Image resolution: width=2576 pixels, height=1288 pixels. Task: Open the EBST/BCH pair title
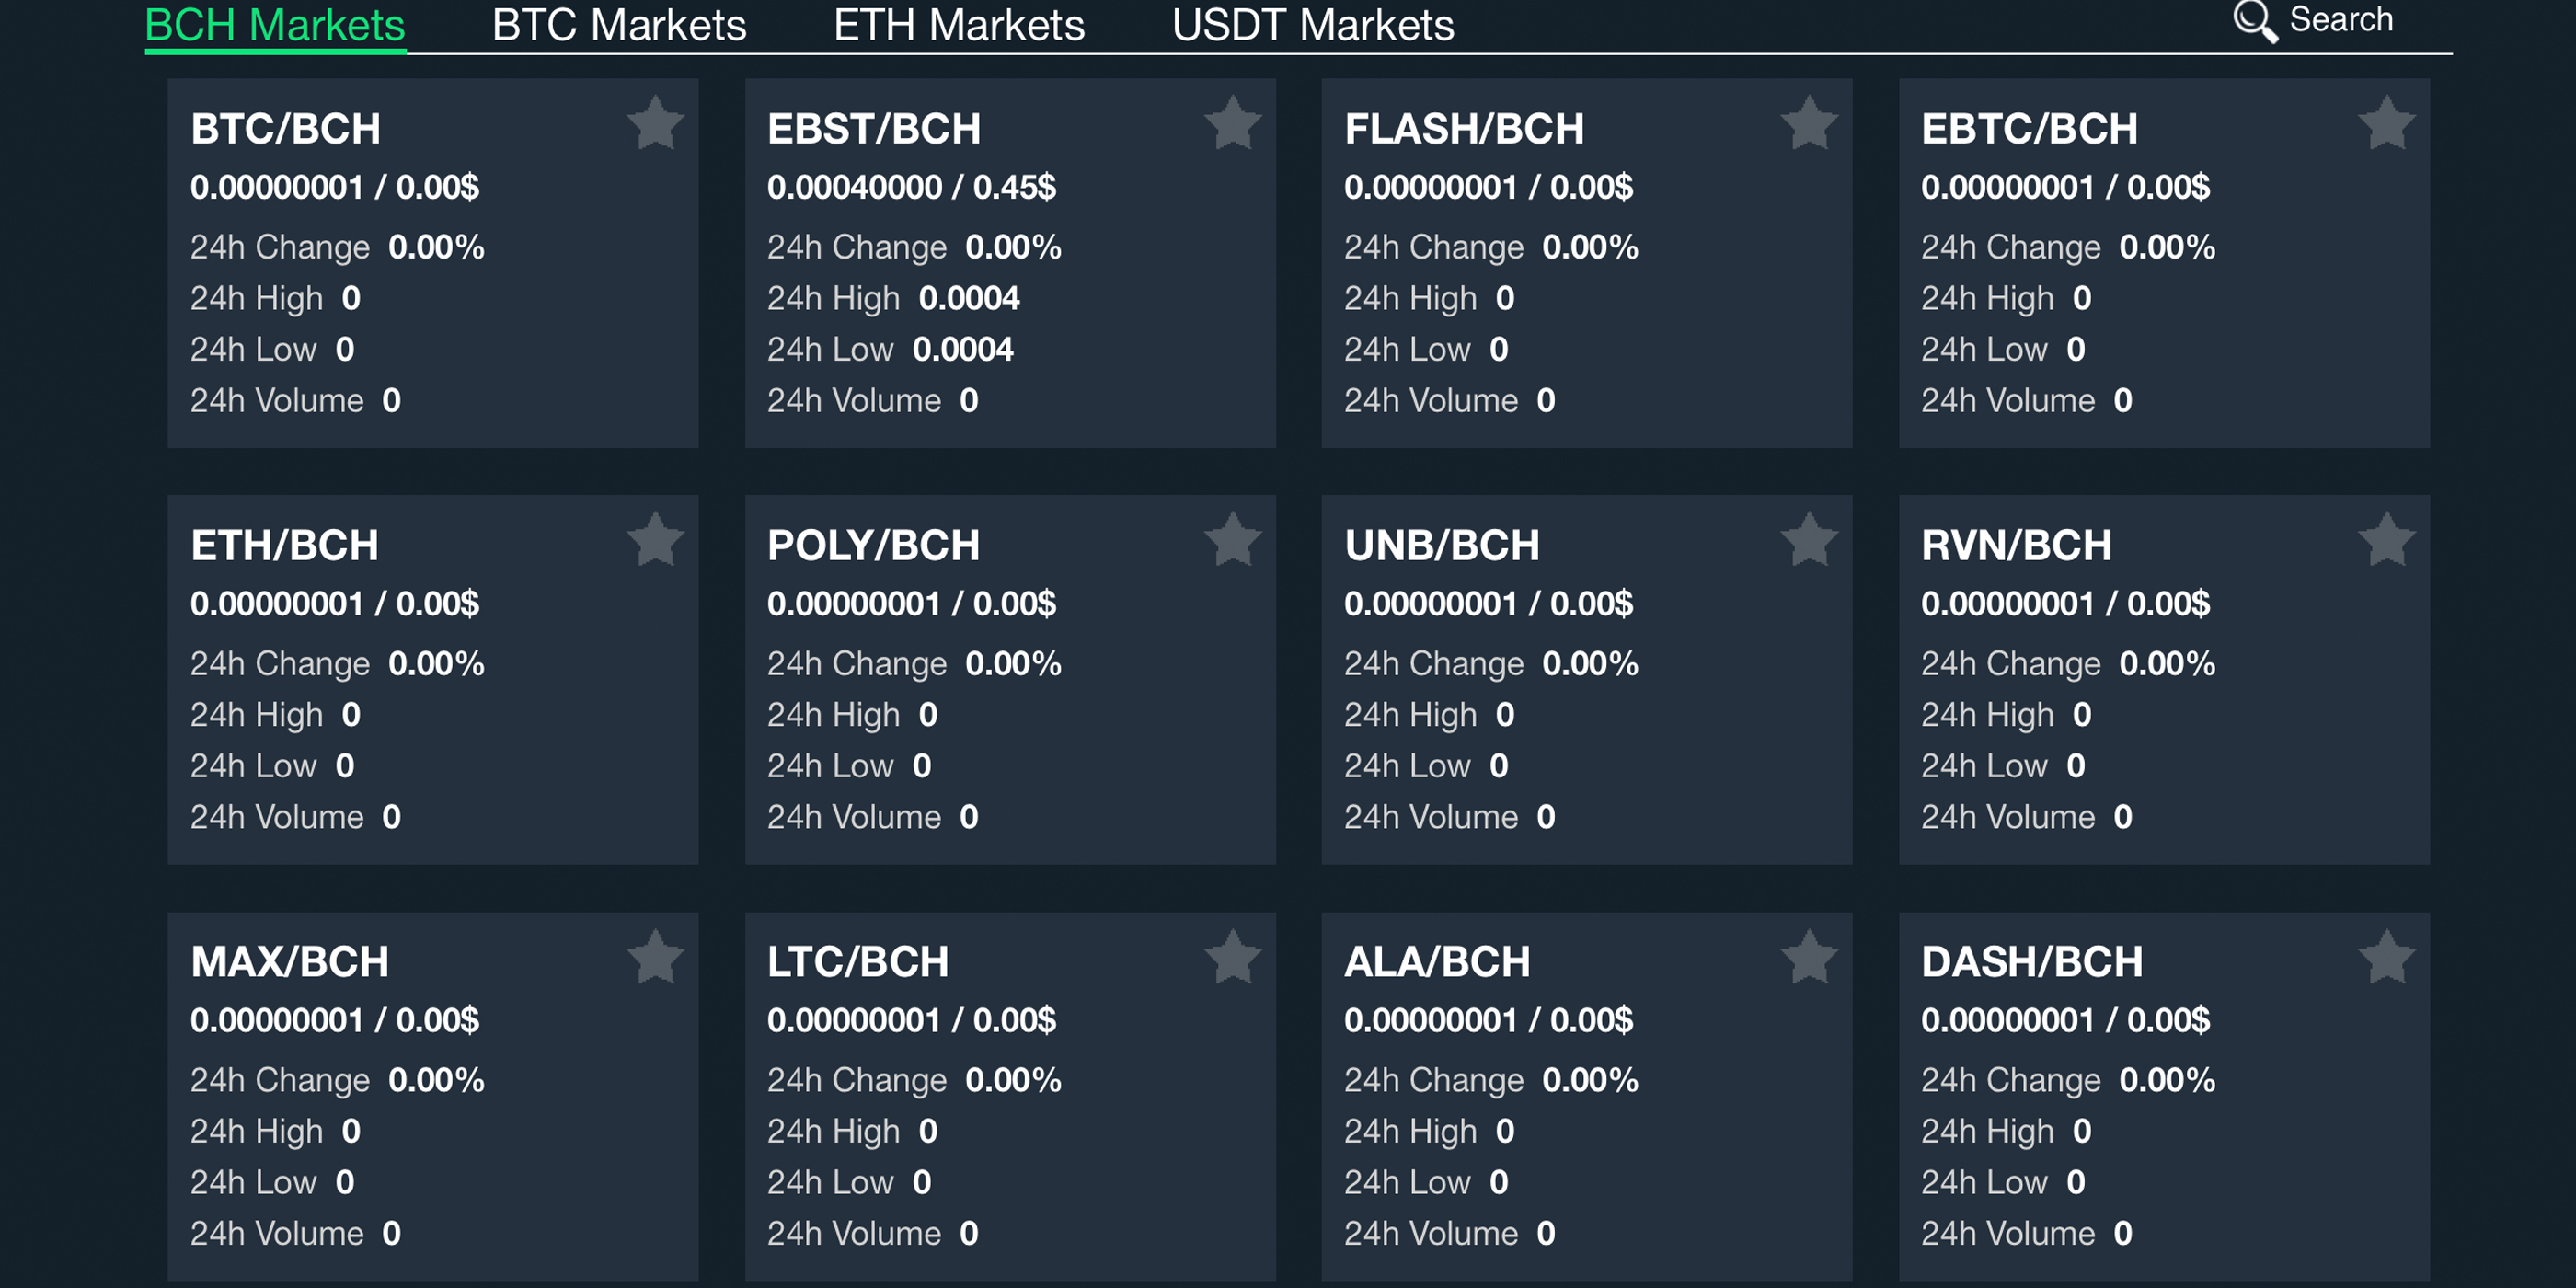pos(873,129)
